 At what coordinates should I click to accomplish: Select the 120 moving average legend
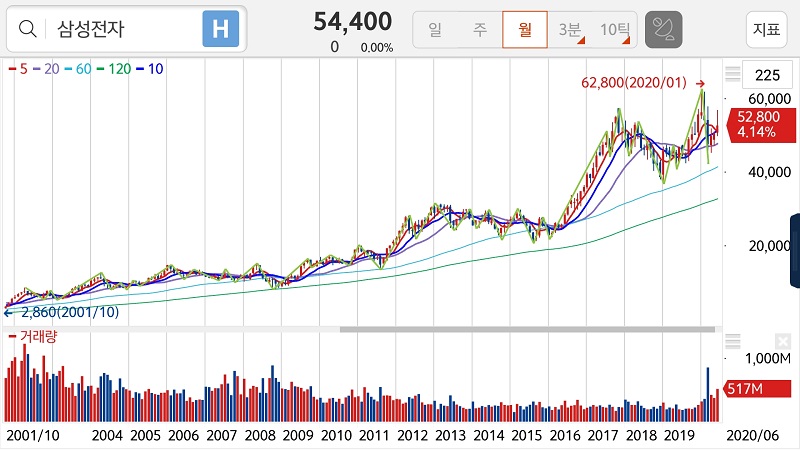(x=114, y=69)
